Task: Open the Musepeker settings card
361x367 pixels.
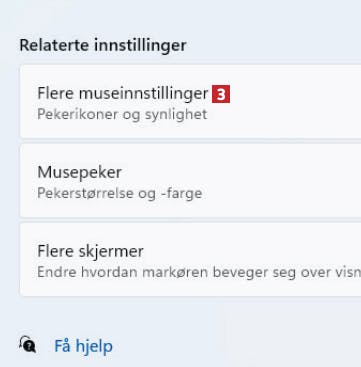Action: [x=190, y=180]
